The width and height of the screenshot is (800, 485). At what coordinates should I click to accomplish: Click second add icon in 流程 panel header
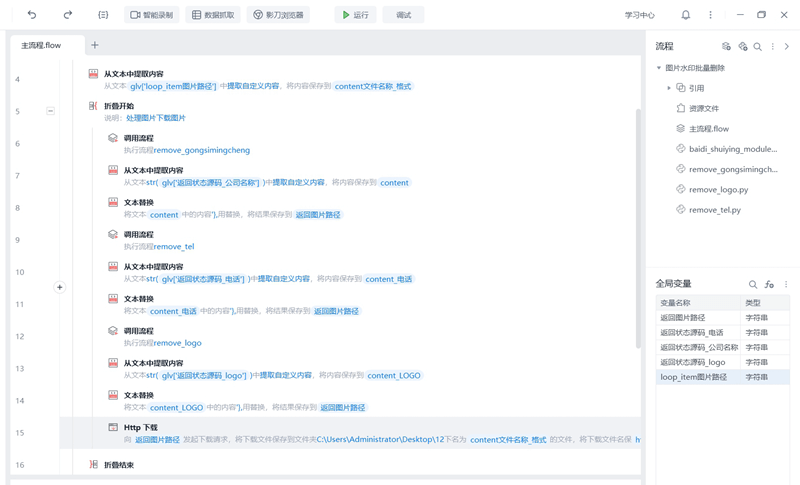tap(743, 46)
